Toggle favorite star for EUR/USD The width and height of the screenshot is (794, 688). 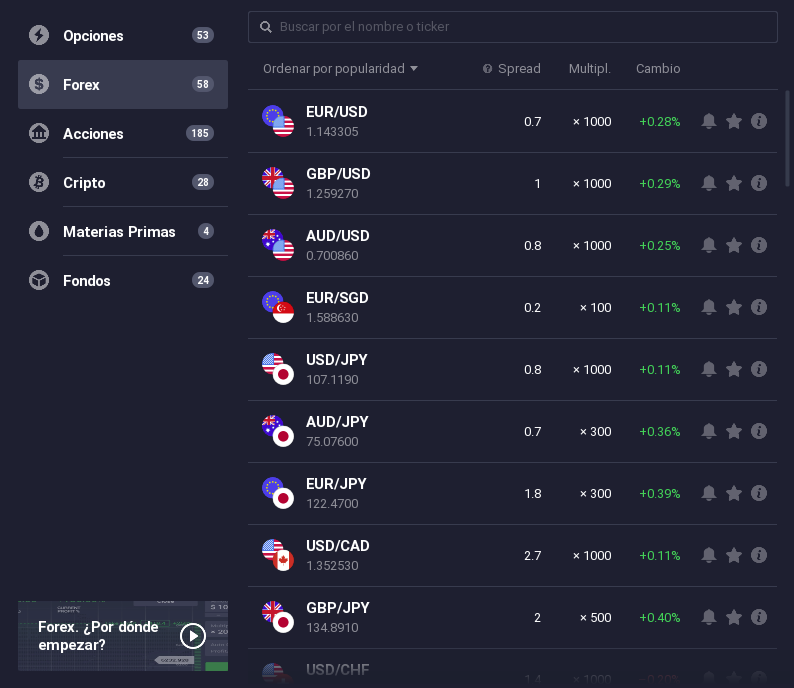click(734, 122)
